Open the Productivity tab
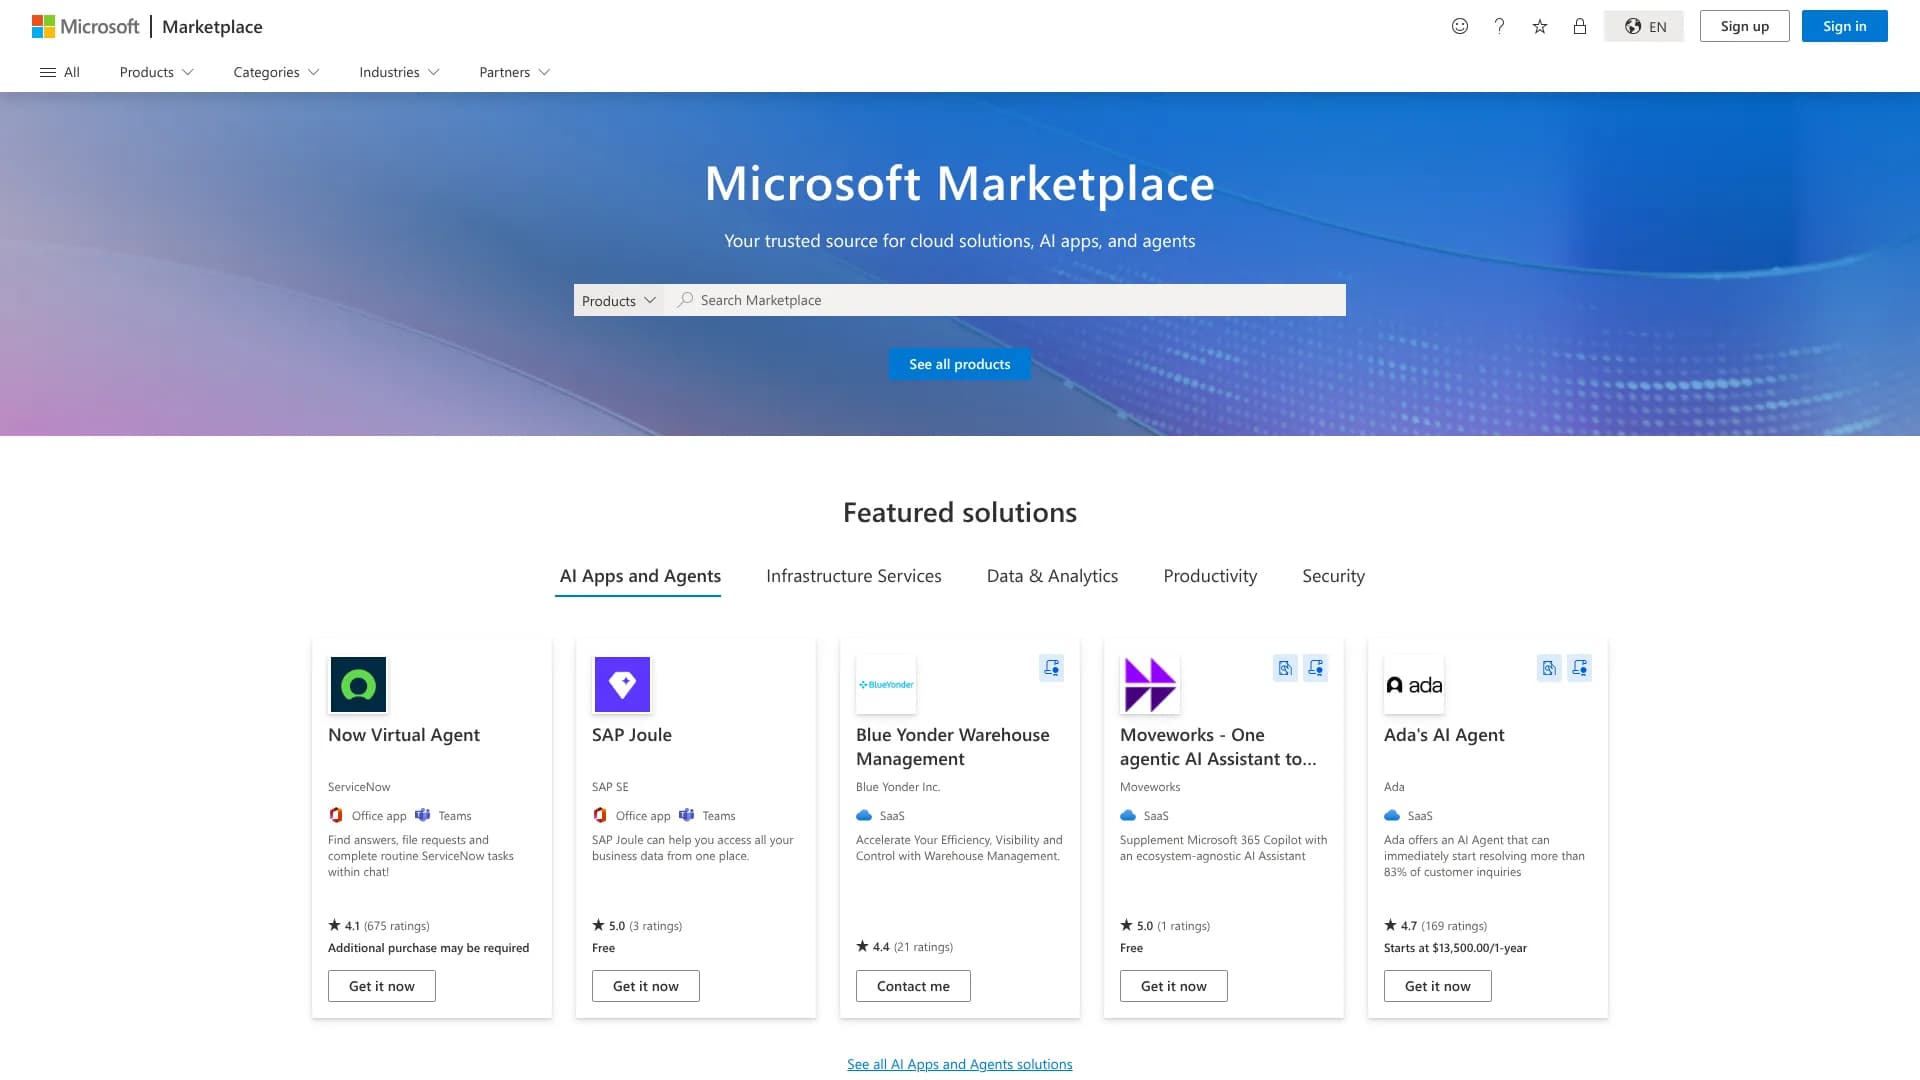Image resolution: width=1920 pixels, height=1080 pixels. coord(1210,576)
